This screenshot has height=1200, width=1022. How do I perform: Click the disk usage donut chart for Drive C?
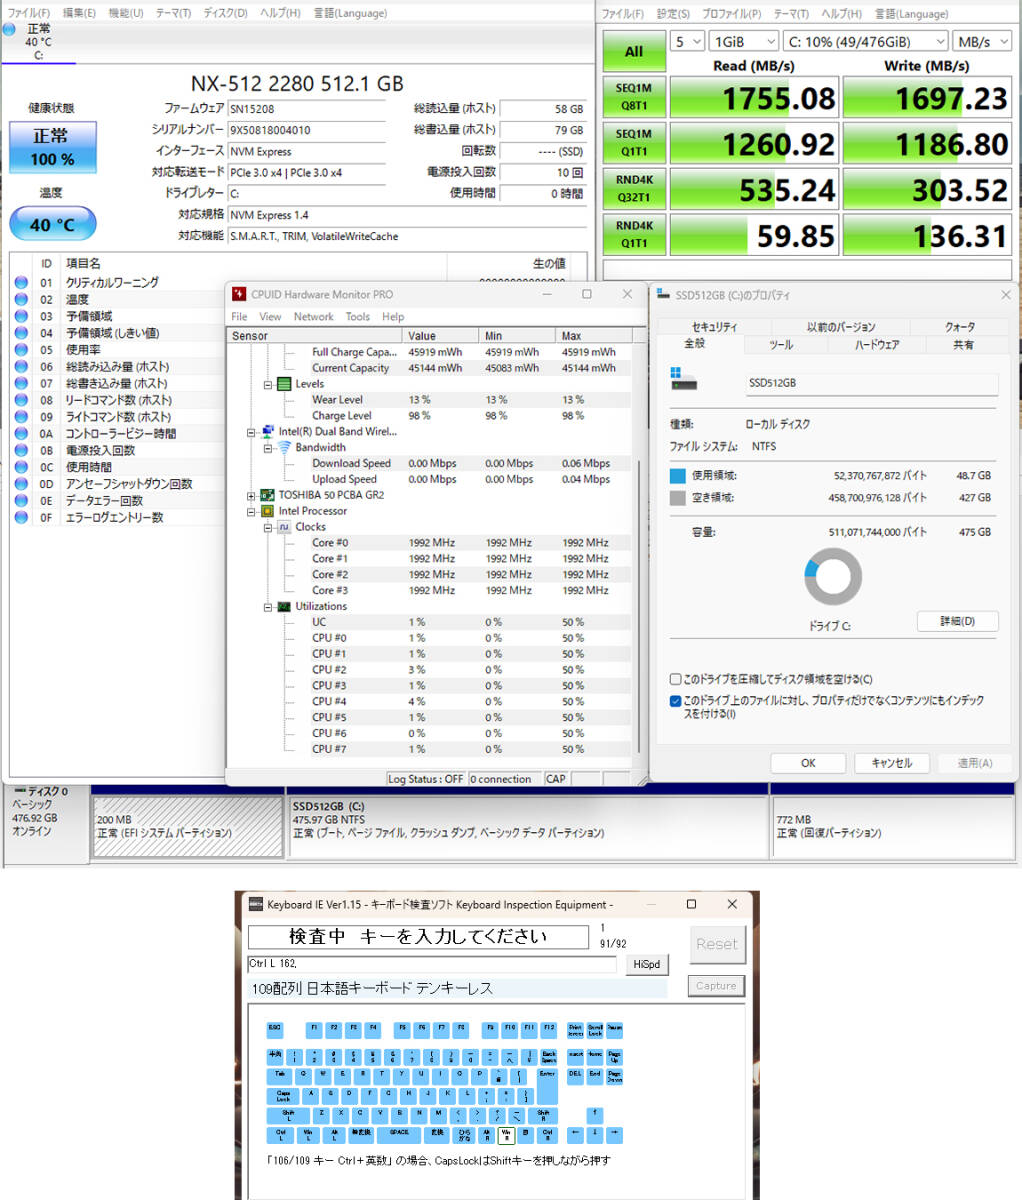click(x=833, y=577)
